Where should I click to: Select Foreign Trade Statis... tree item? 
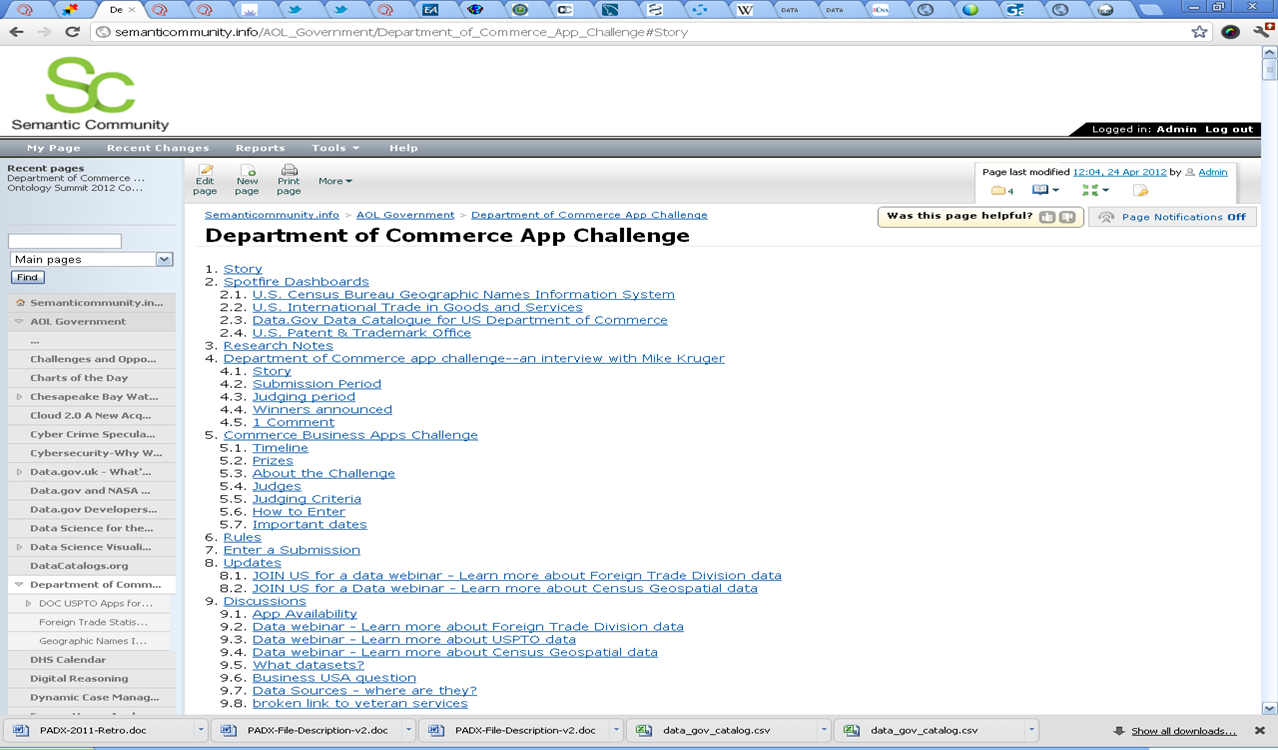[x=93, y=622]
